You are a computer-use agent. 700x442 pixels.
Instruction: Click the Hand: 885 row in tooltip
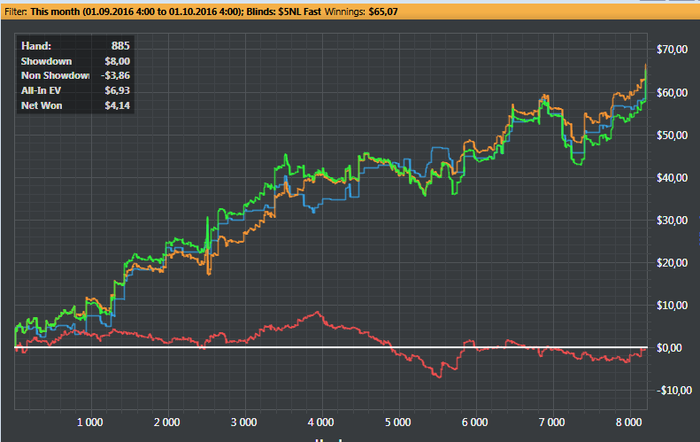pyautogui.click(x=75, y=46)
